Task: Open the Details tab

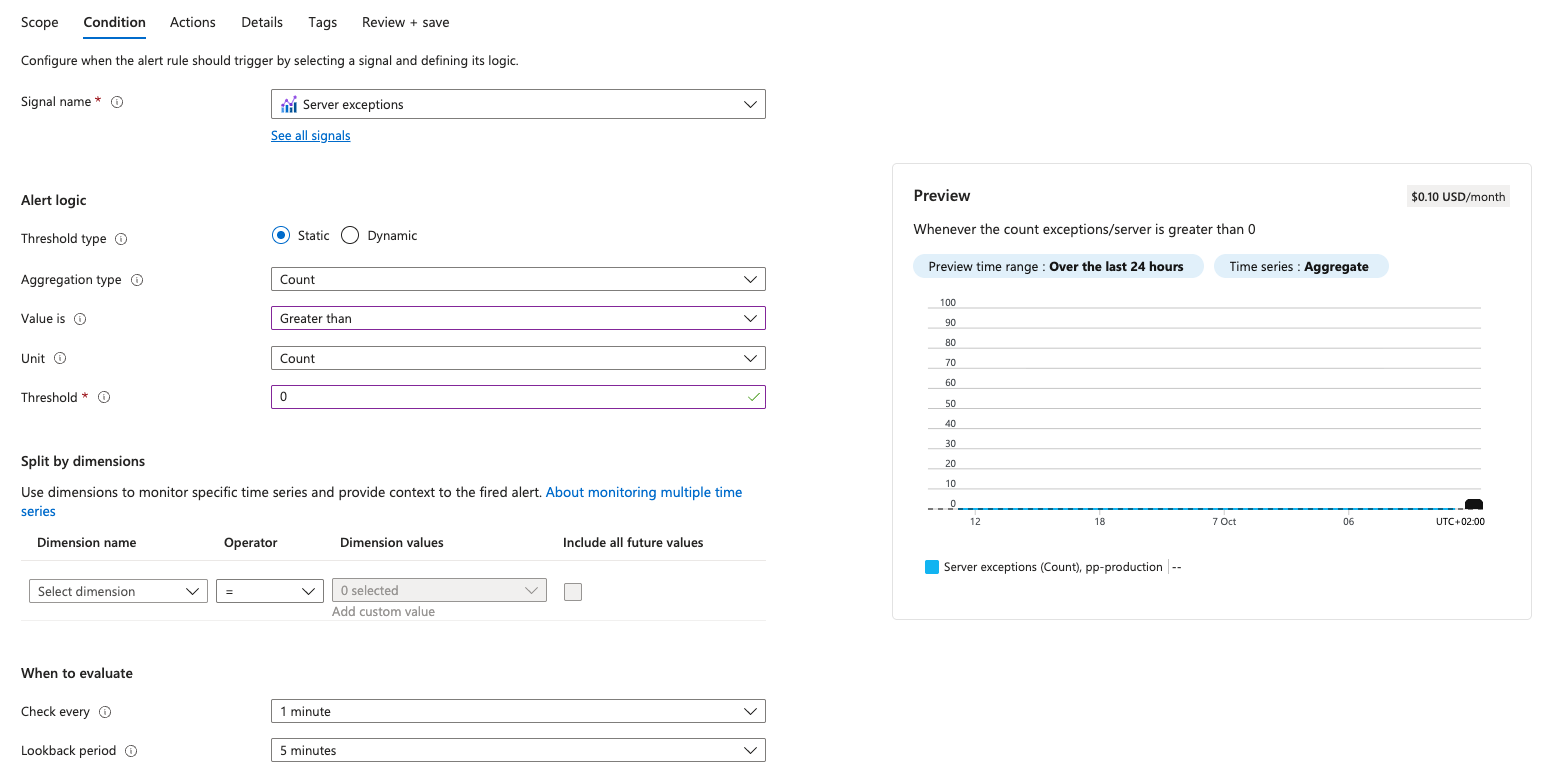Action: [x=262, y=22]
